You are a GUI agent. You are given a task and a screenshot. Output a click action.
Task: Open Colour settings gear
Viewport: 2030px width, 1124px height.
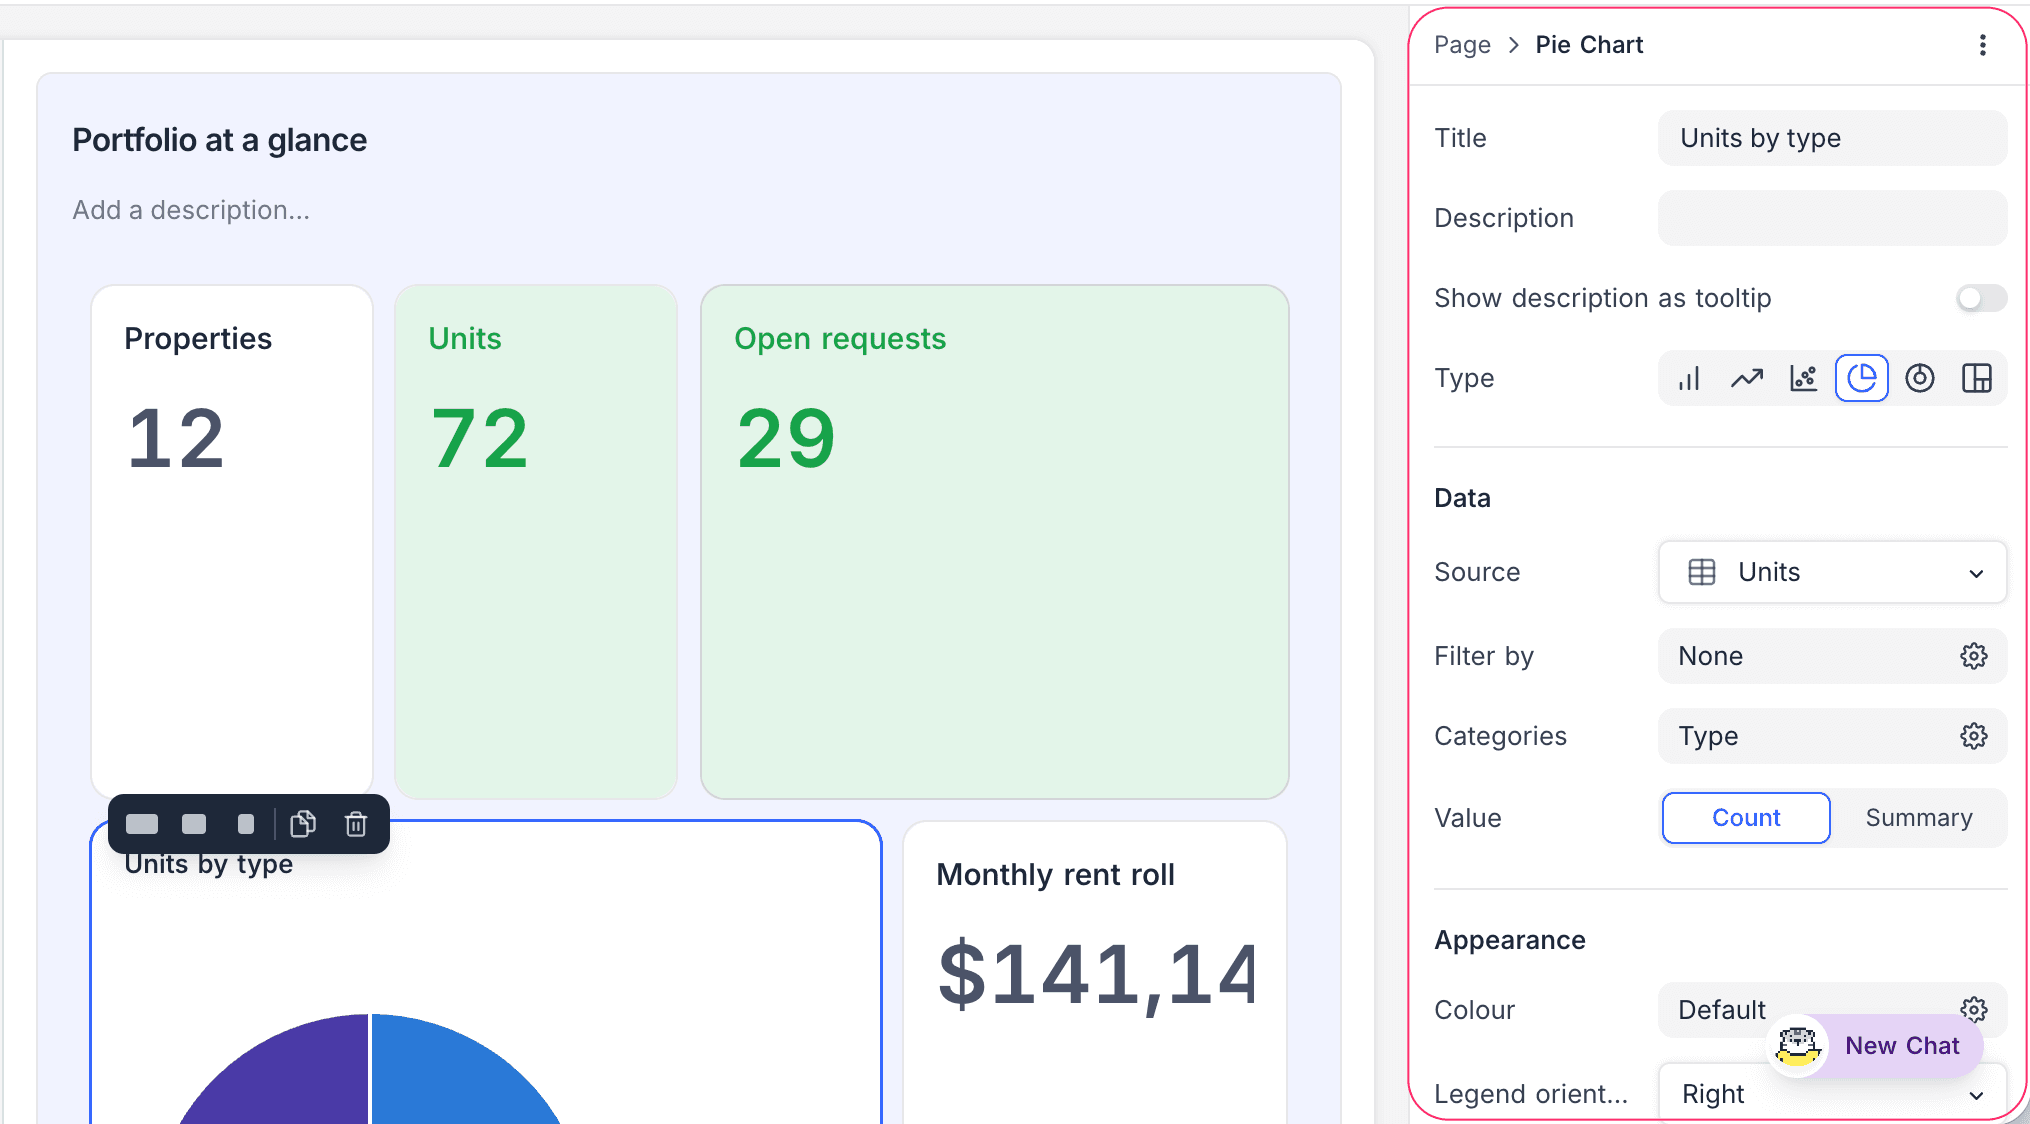pos(1974,1009)
